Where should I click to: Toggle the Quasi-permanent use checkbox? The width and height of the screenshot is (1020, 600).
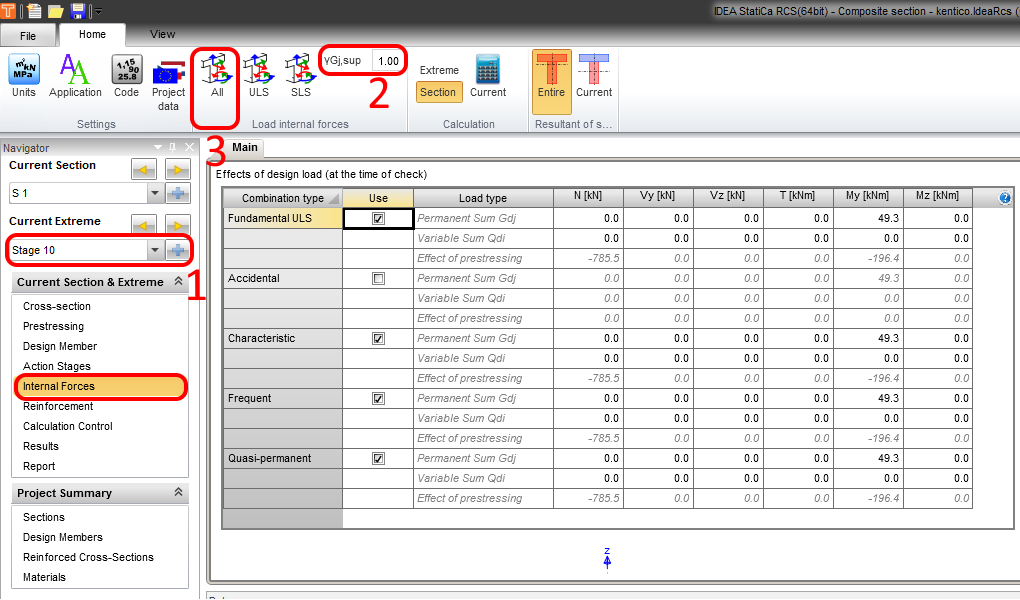tap(378, 458)
